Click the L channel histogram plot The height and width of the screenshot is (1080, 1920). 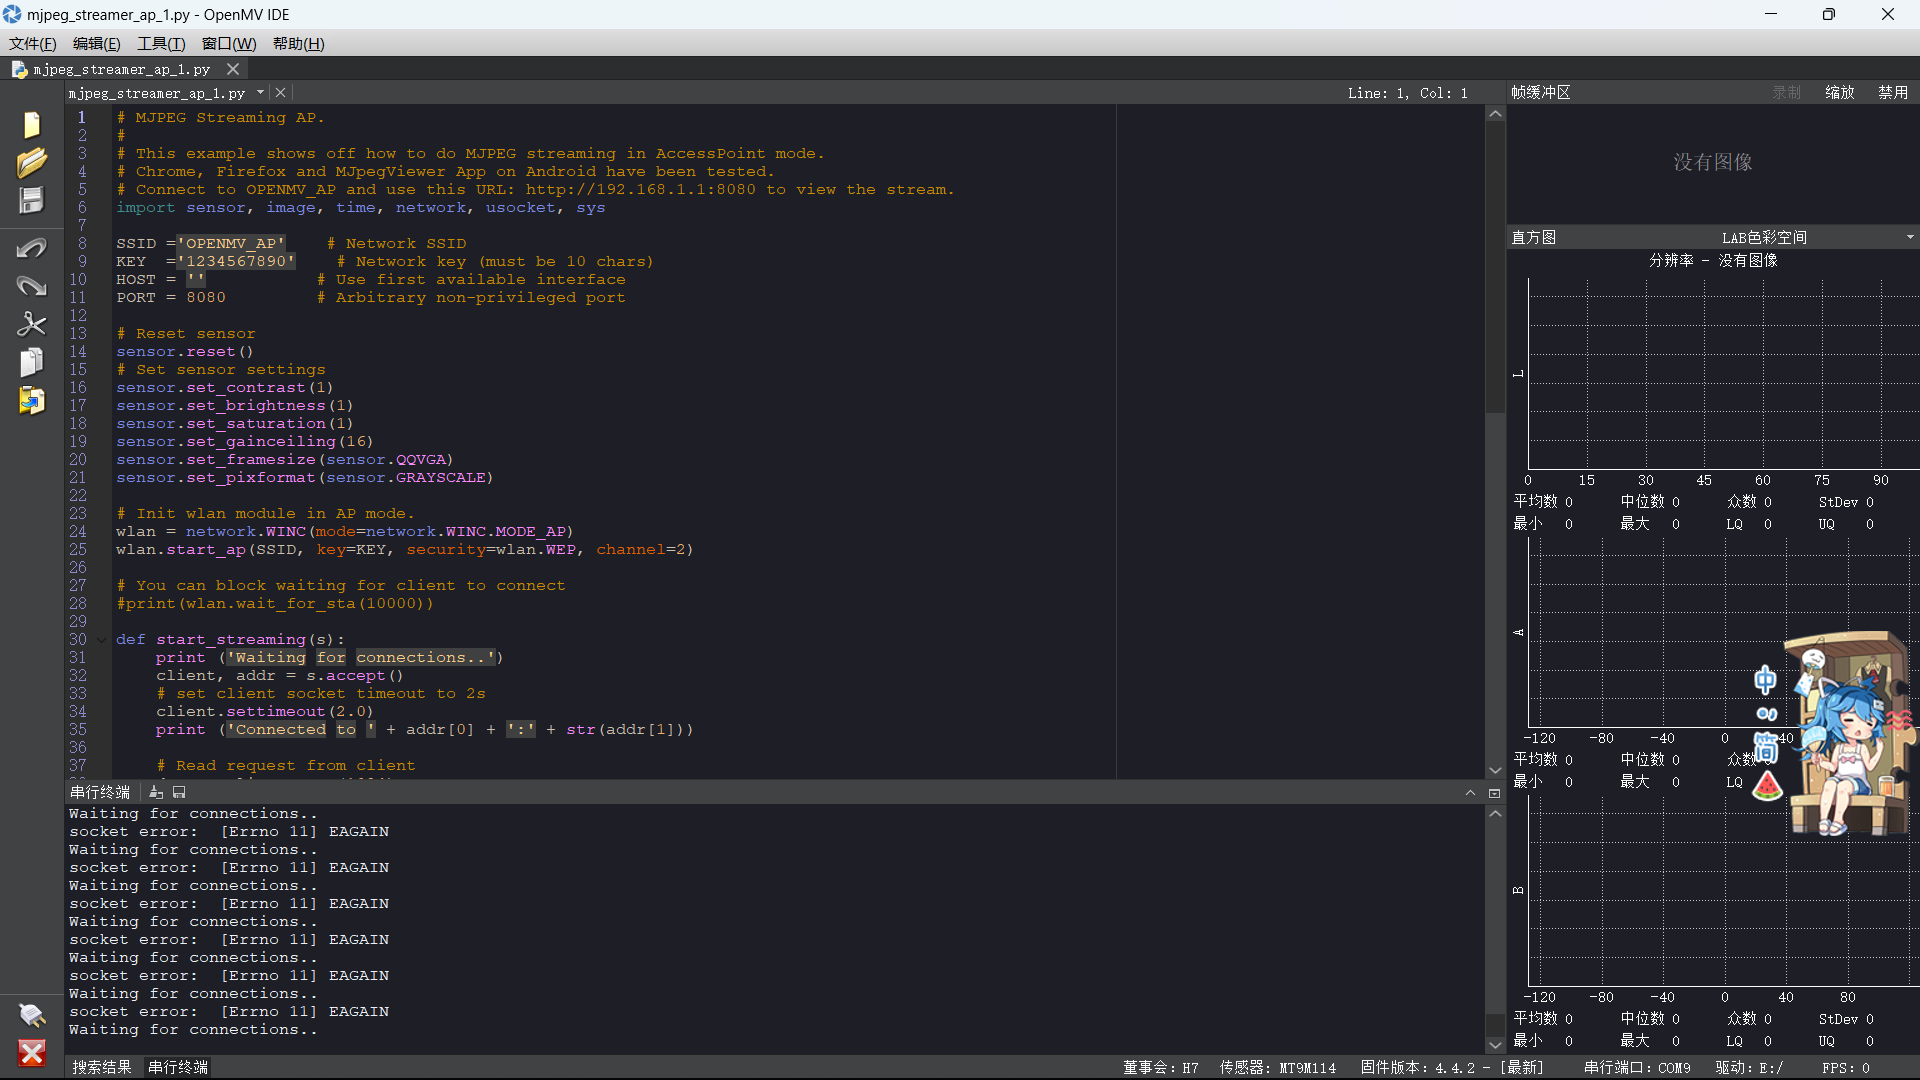click(1722, 374)
